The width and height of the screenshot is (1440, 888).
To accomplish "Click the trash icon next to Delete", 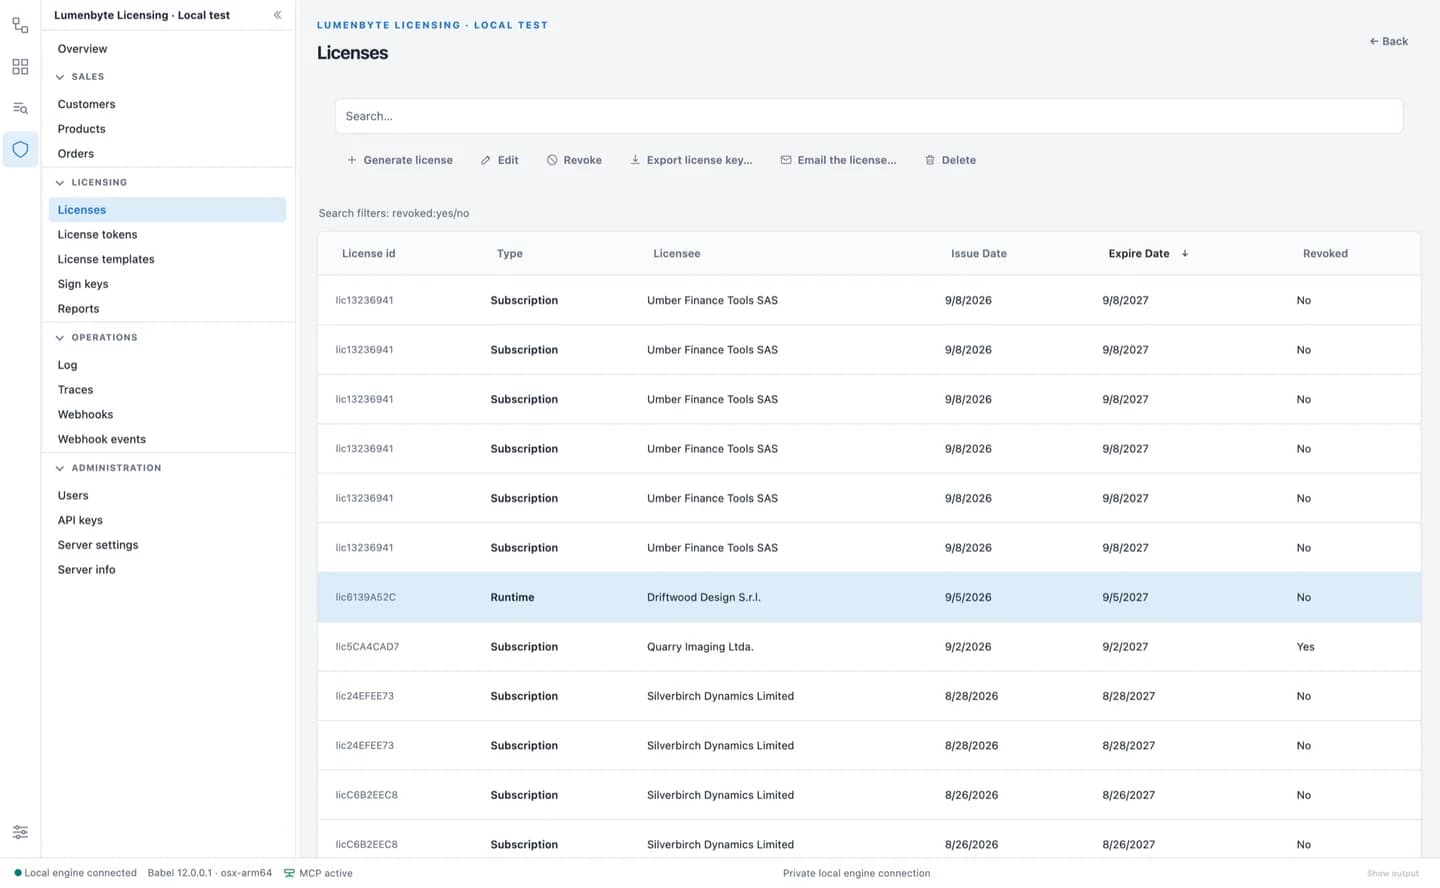I will click(930, 160).
